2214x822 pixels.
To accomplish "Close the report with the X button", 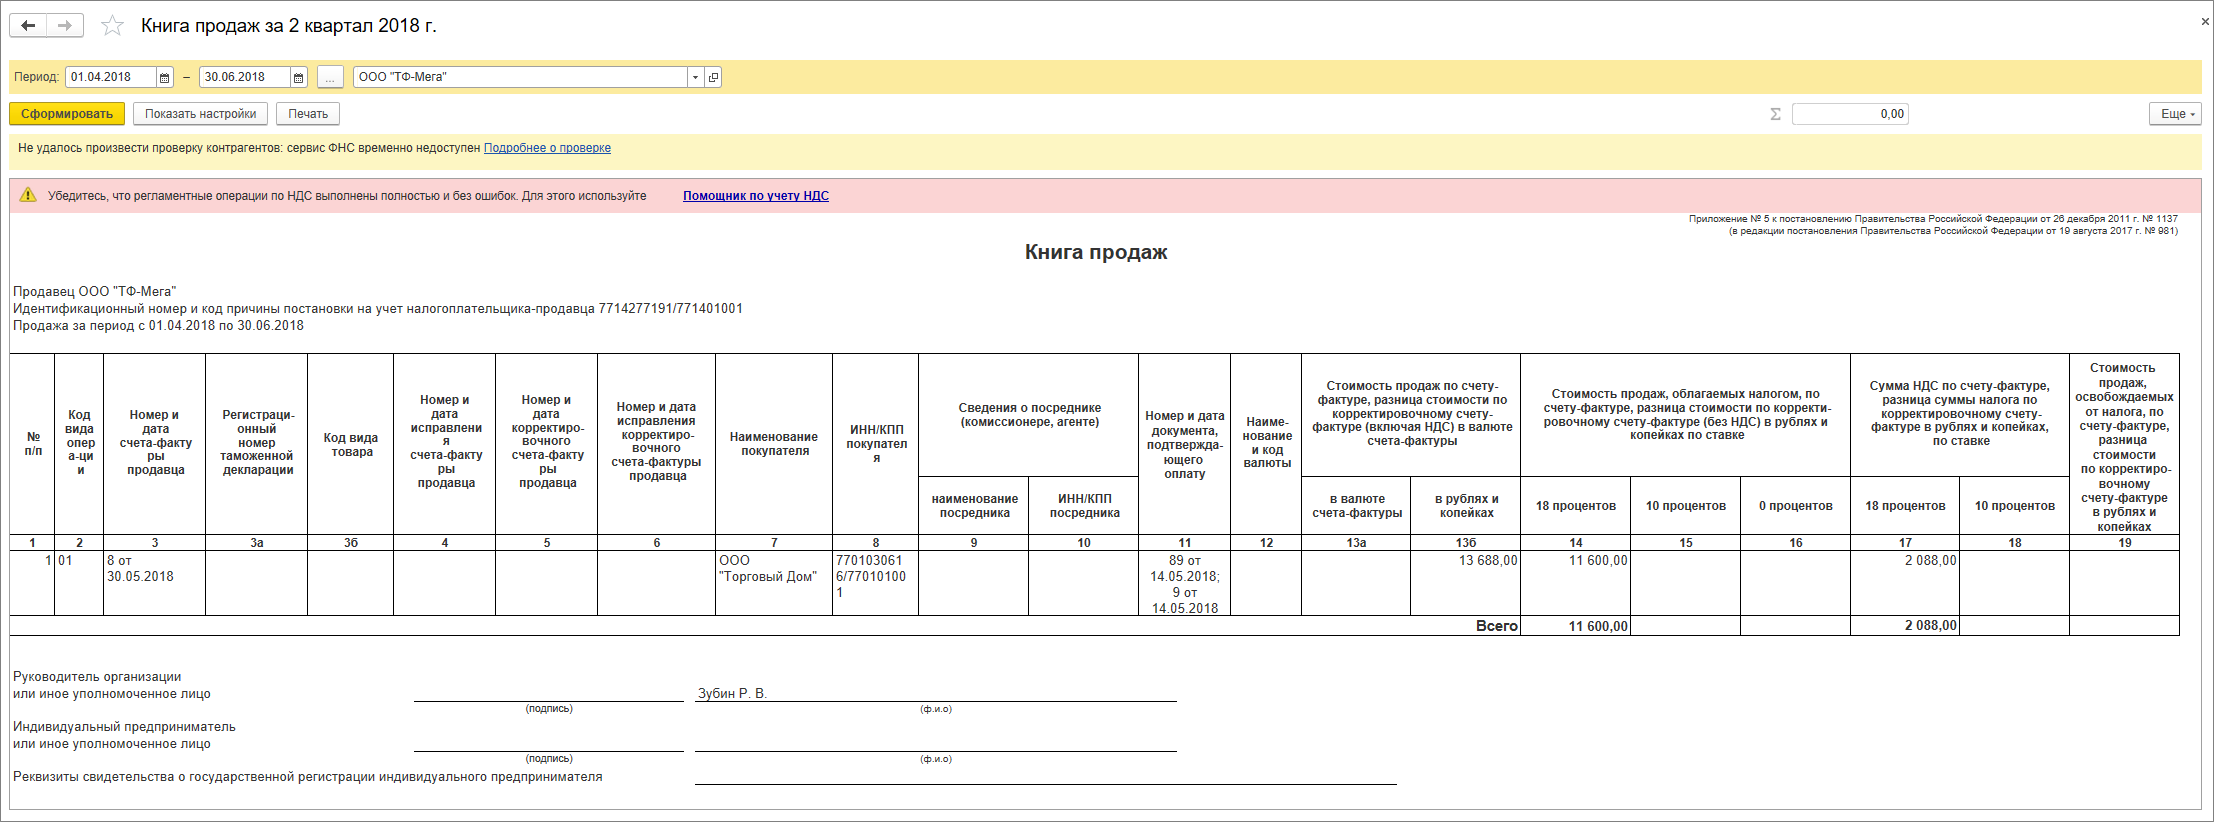I will coord(2205,21).
